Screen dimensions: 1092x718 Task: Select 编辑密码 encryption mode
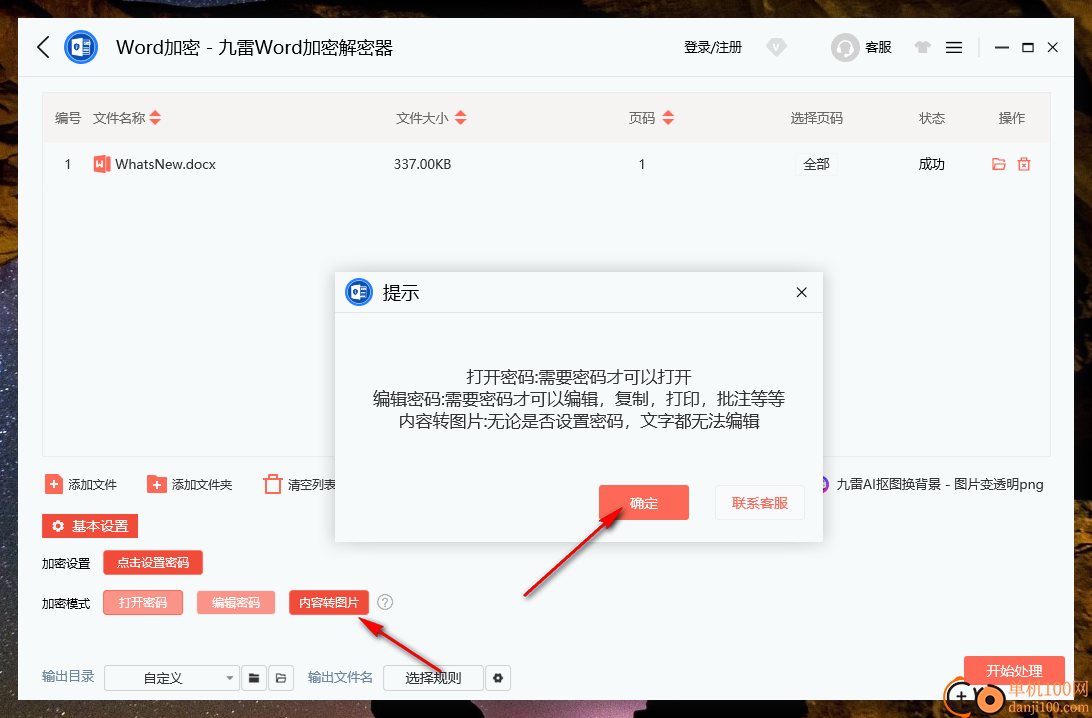point(235,602)
